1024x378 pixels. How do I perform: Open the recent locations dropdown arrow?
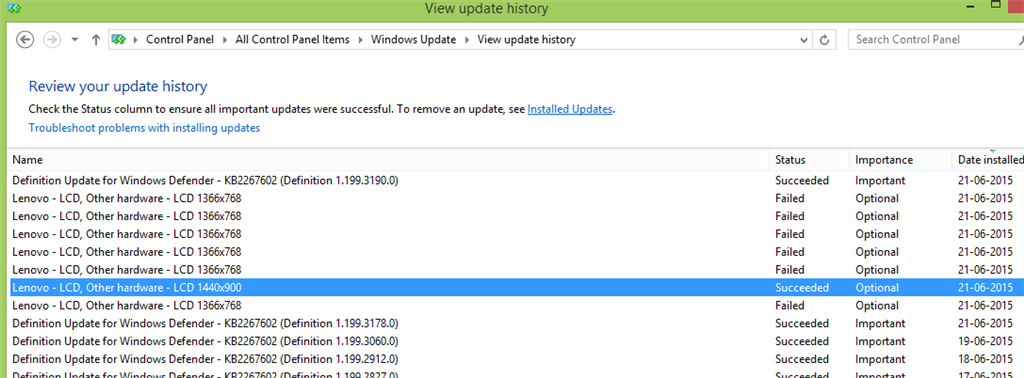(x=74, y=40)
